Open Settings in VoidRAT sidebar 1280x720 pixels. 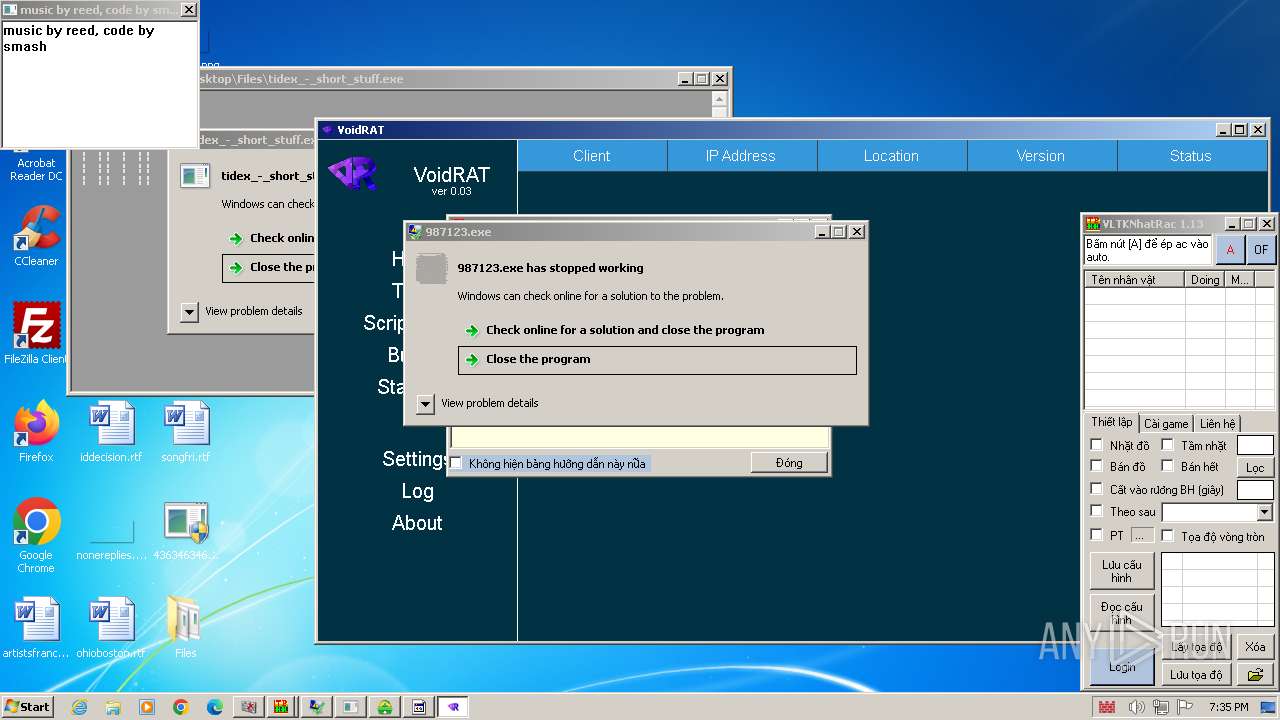point(416,459)
